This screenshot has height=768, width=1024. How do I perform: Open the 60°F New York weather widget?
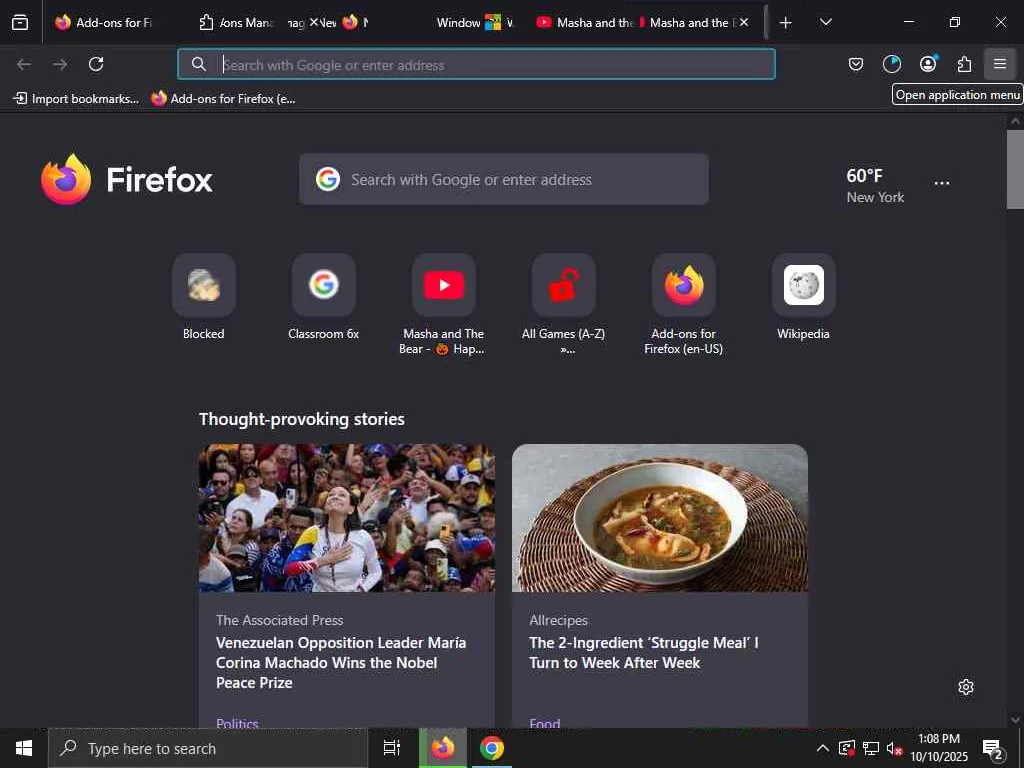click(x=875, y=185)
